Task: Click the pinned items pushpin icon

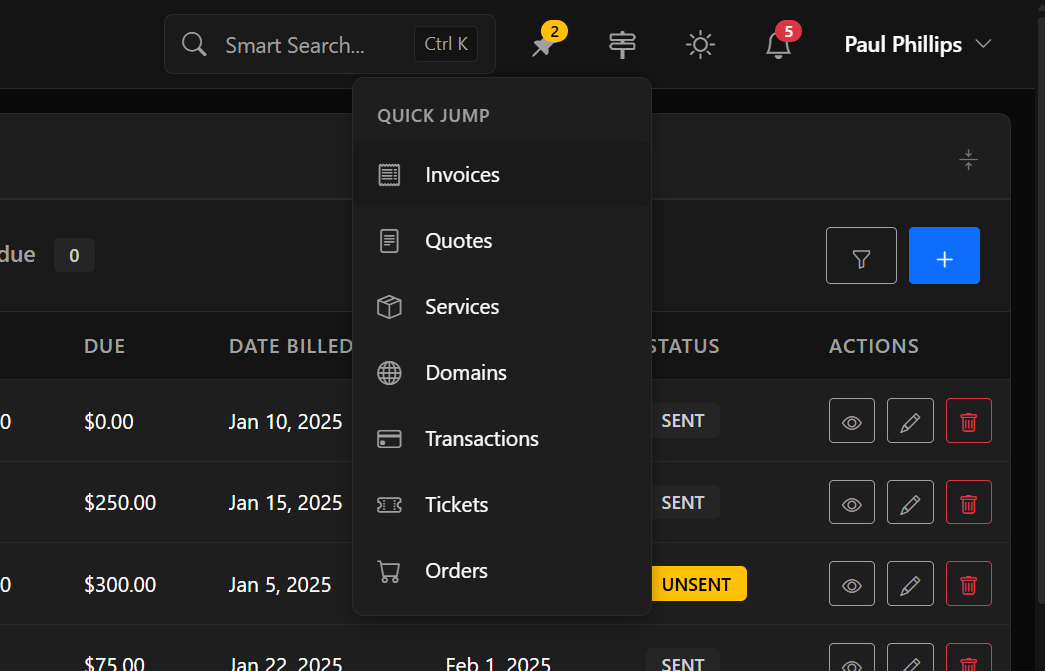Action: tap(545, 45)
